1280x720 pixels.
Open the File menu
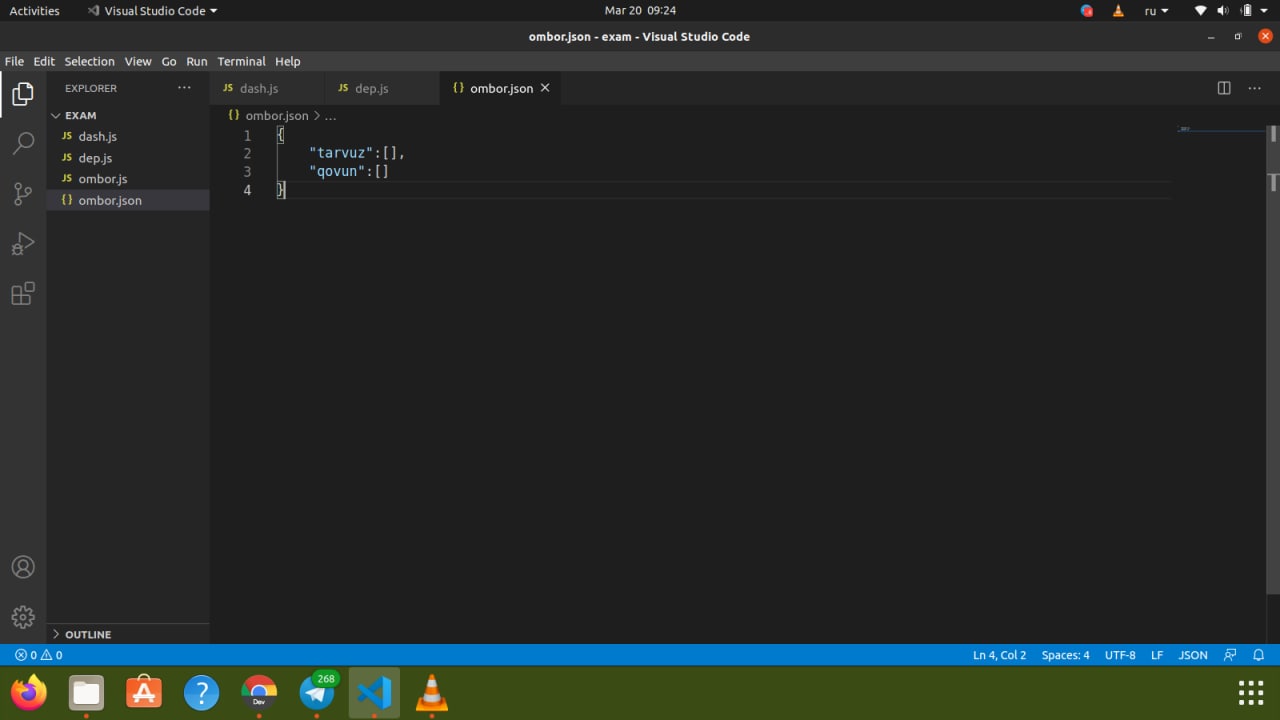pos(14,61)
